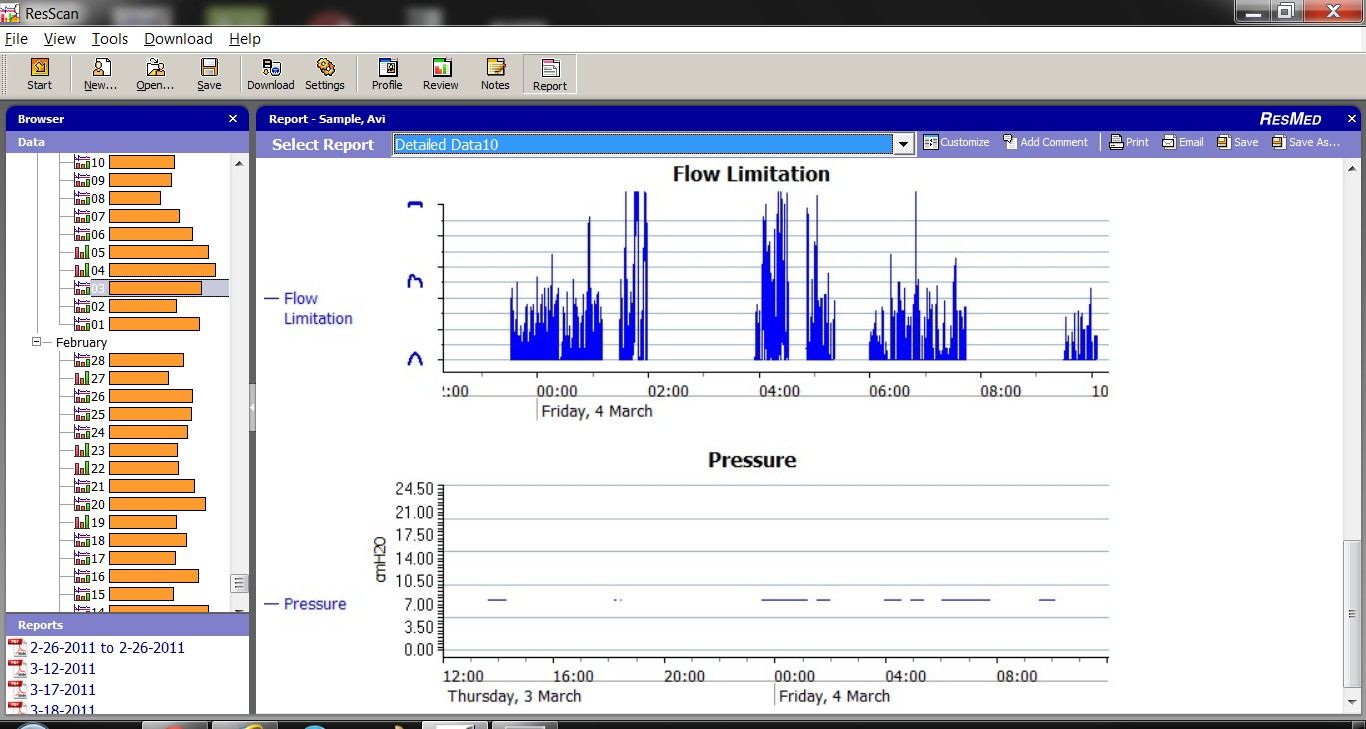Screen dimensions: 1366x729
Task: Choose Save As in report header
Action: (x=1305, y=143)
